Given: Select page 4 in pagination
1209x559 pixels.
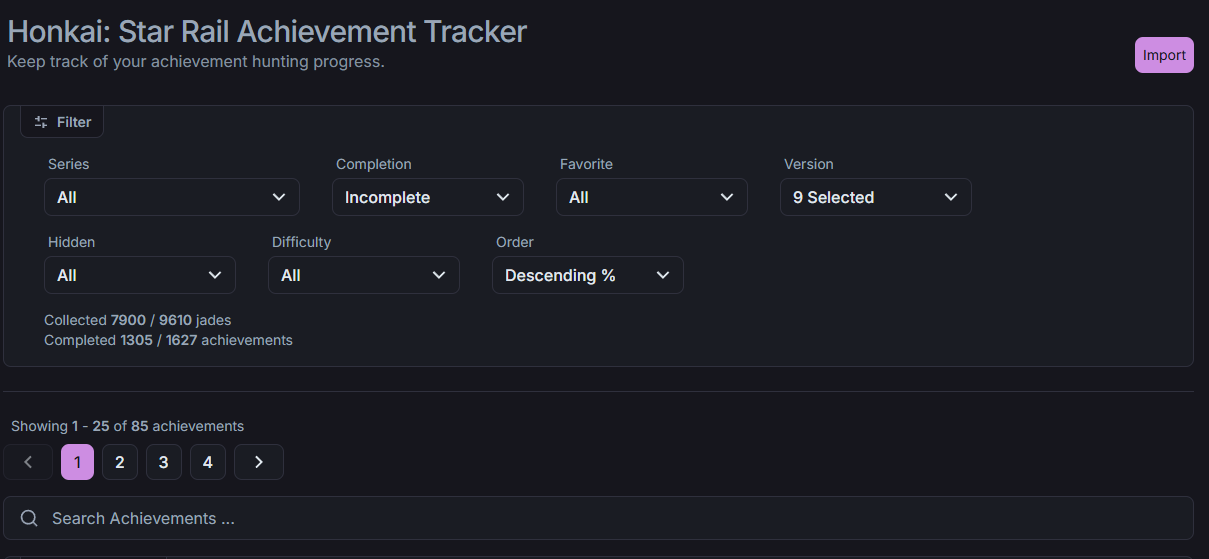Looking at the screenshot, I should pyautogui.click(x=208, y=462).
